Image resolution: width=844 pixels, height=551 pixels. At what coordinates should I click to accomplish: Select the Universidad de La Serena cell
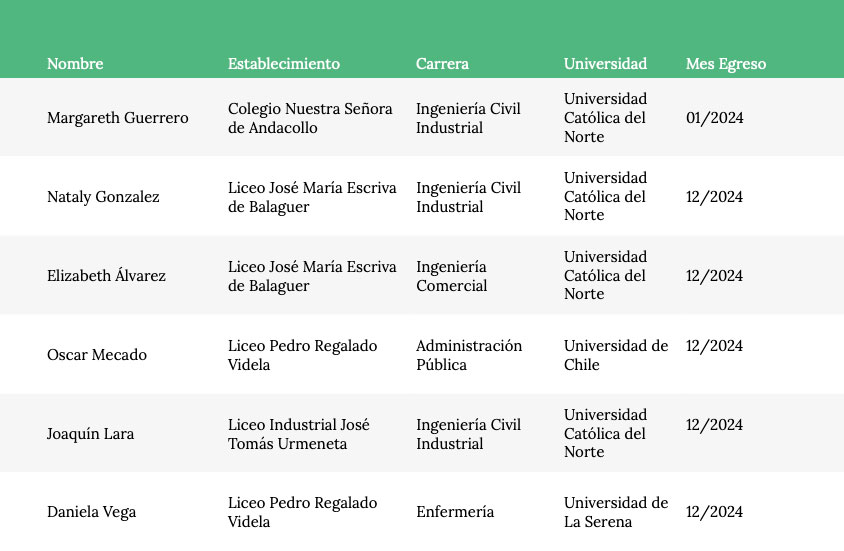(616, 512)
